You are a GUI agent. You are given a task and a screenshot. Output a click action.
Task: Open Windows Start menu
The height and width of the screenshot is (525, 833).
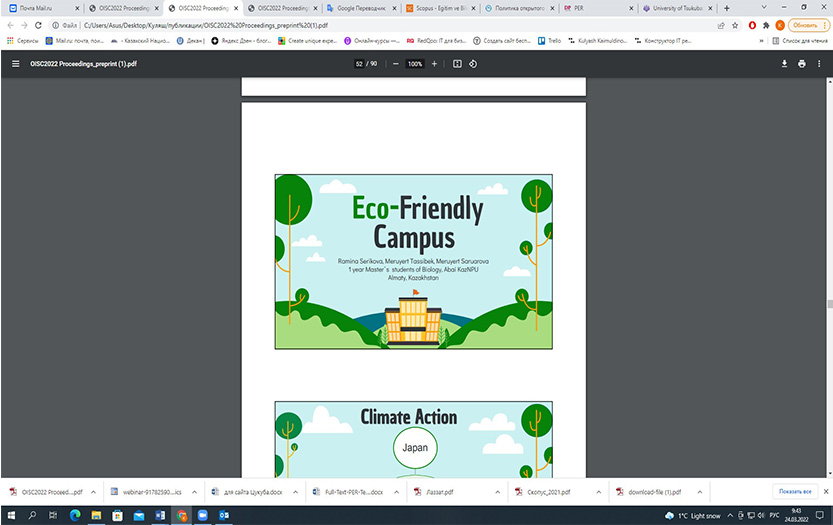(12, 515)
